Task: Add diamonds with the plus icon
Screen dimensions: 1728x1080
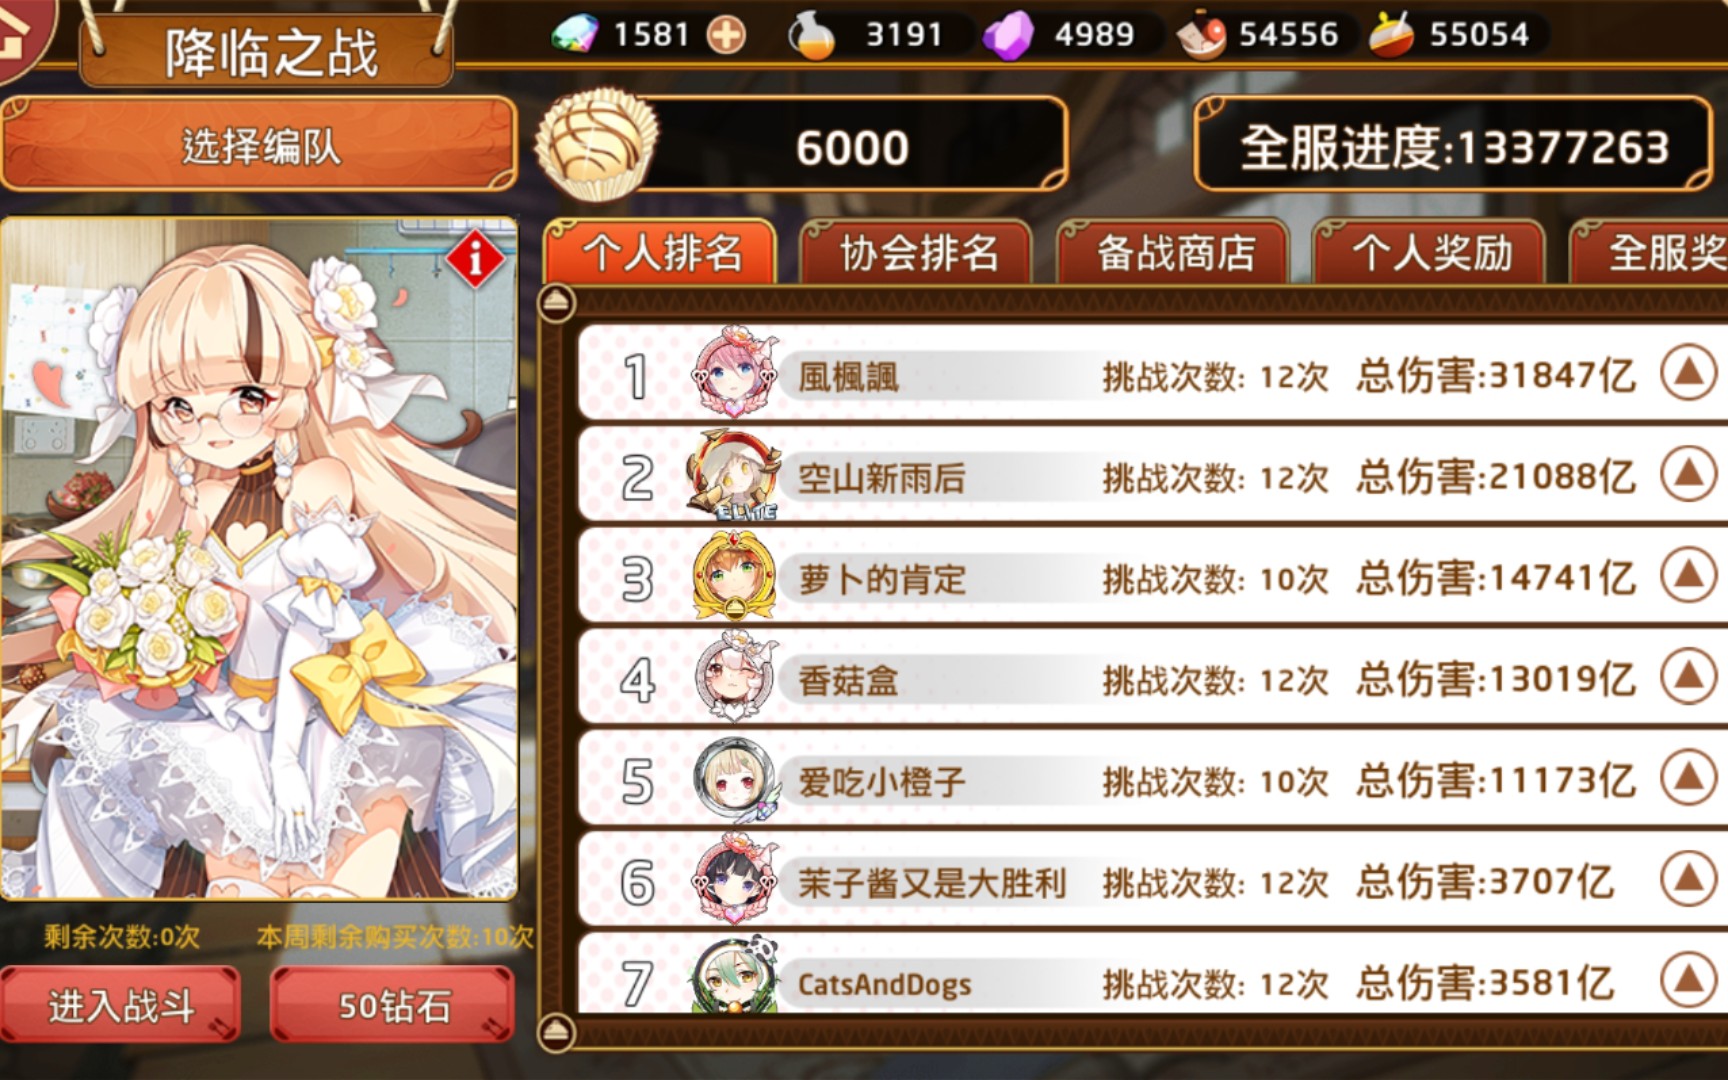Action: 726,35
